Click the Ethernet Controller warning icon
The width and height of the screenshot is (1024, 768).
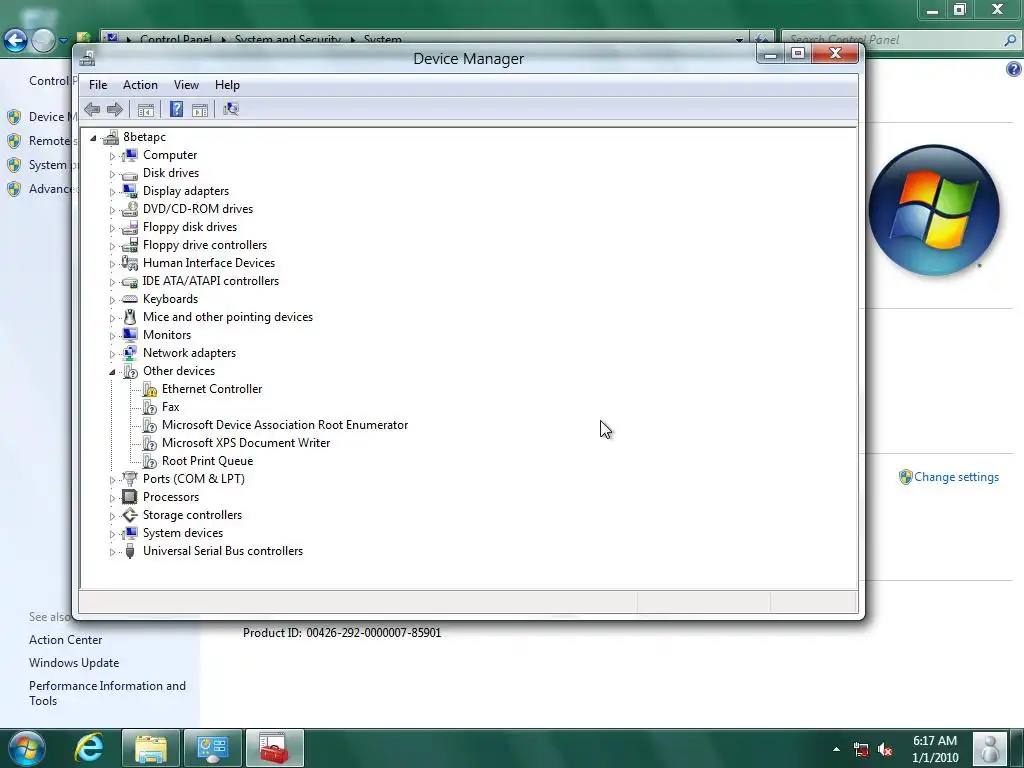150,389
